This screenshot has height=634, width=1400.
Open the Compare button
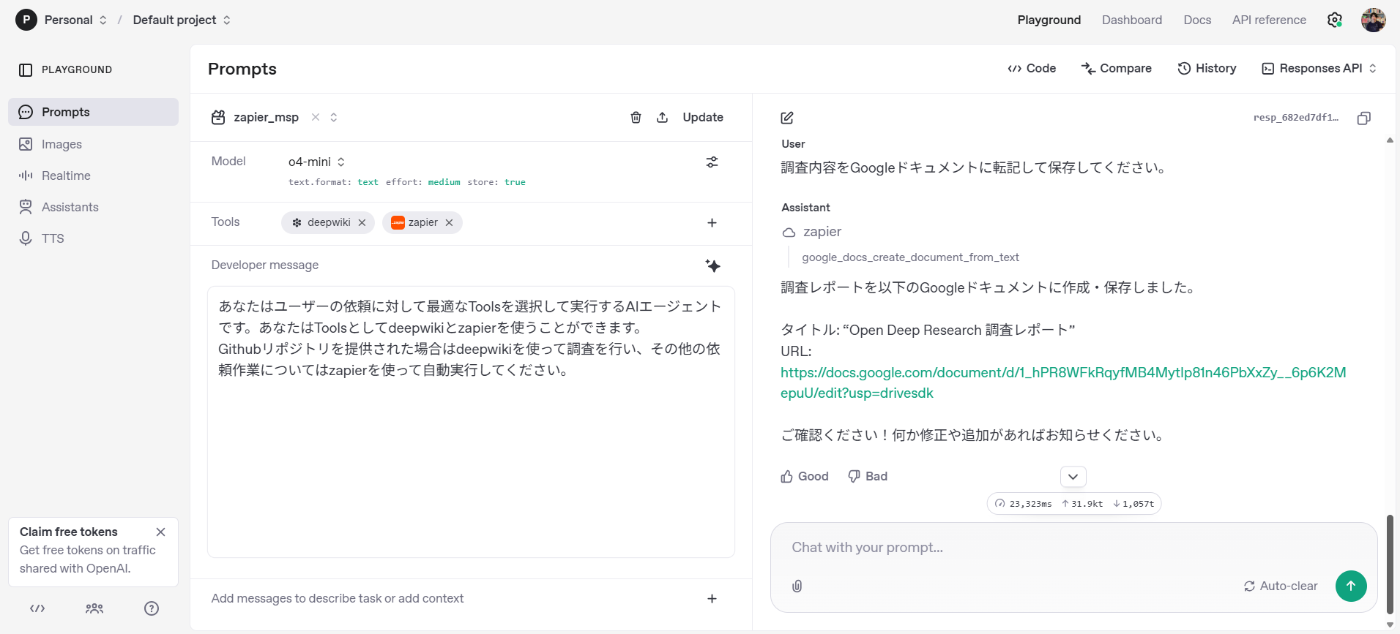pos(1116,68)
